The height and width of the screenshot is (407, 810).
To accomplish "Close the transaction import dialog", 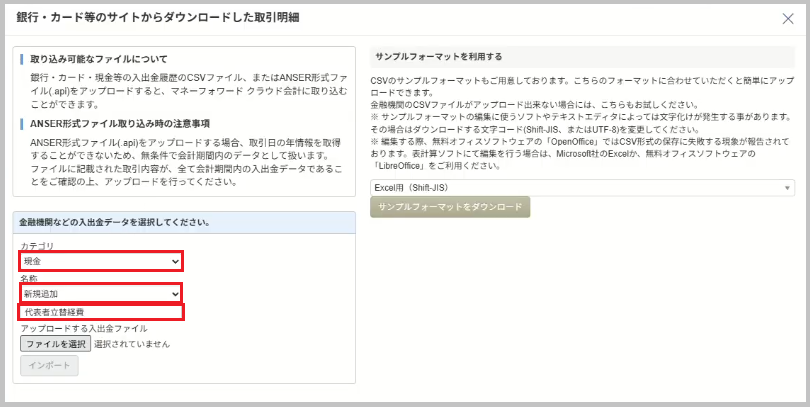I will pos(788,19).
